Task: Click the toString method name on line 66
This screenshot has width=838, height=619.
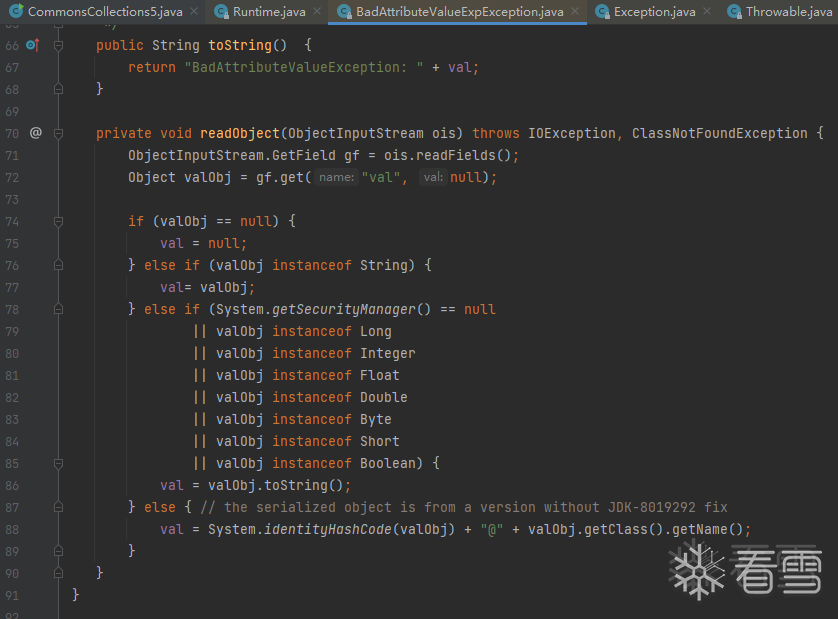Action: click(239, 45)
